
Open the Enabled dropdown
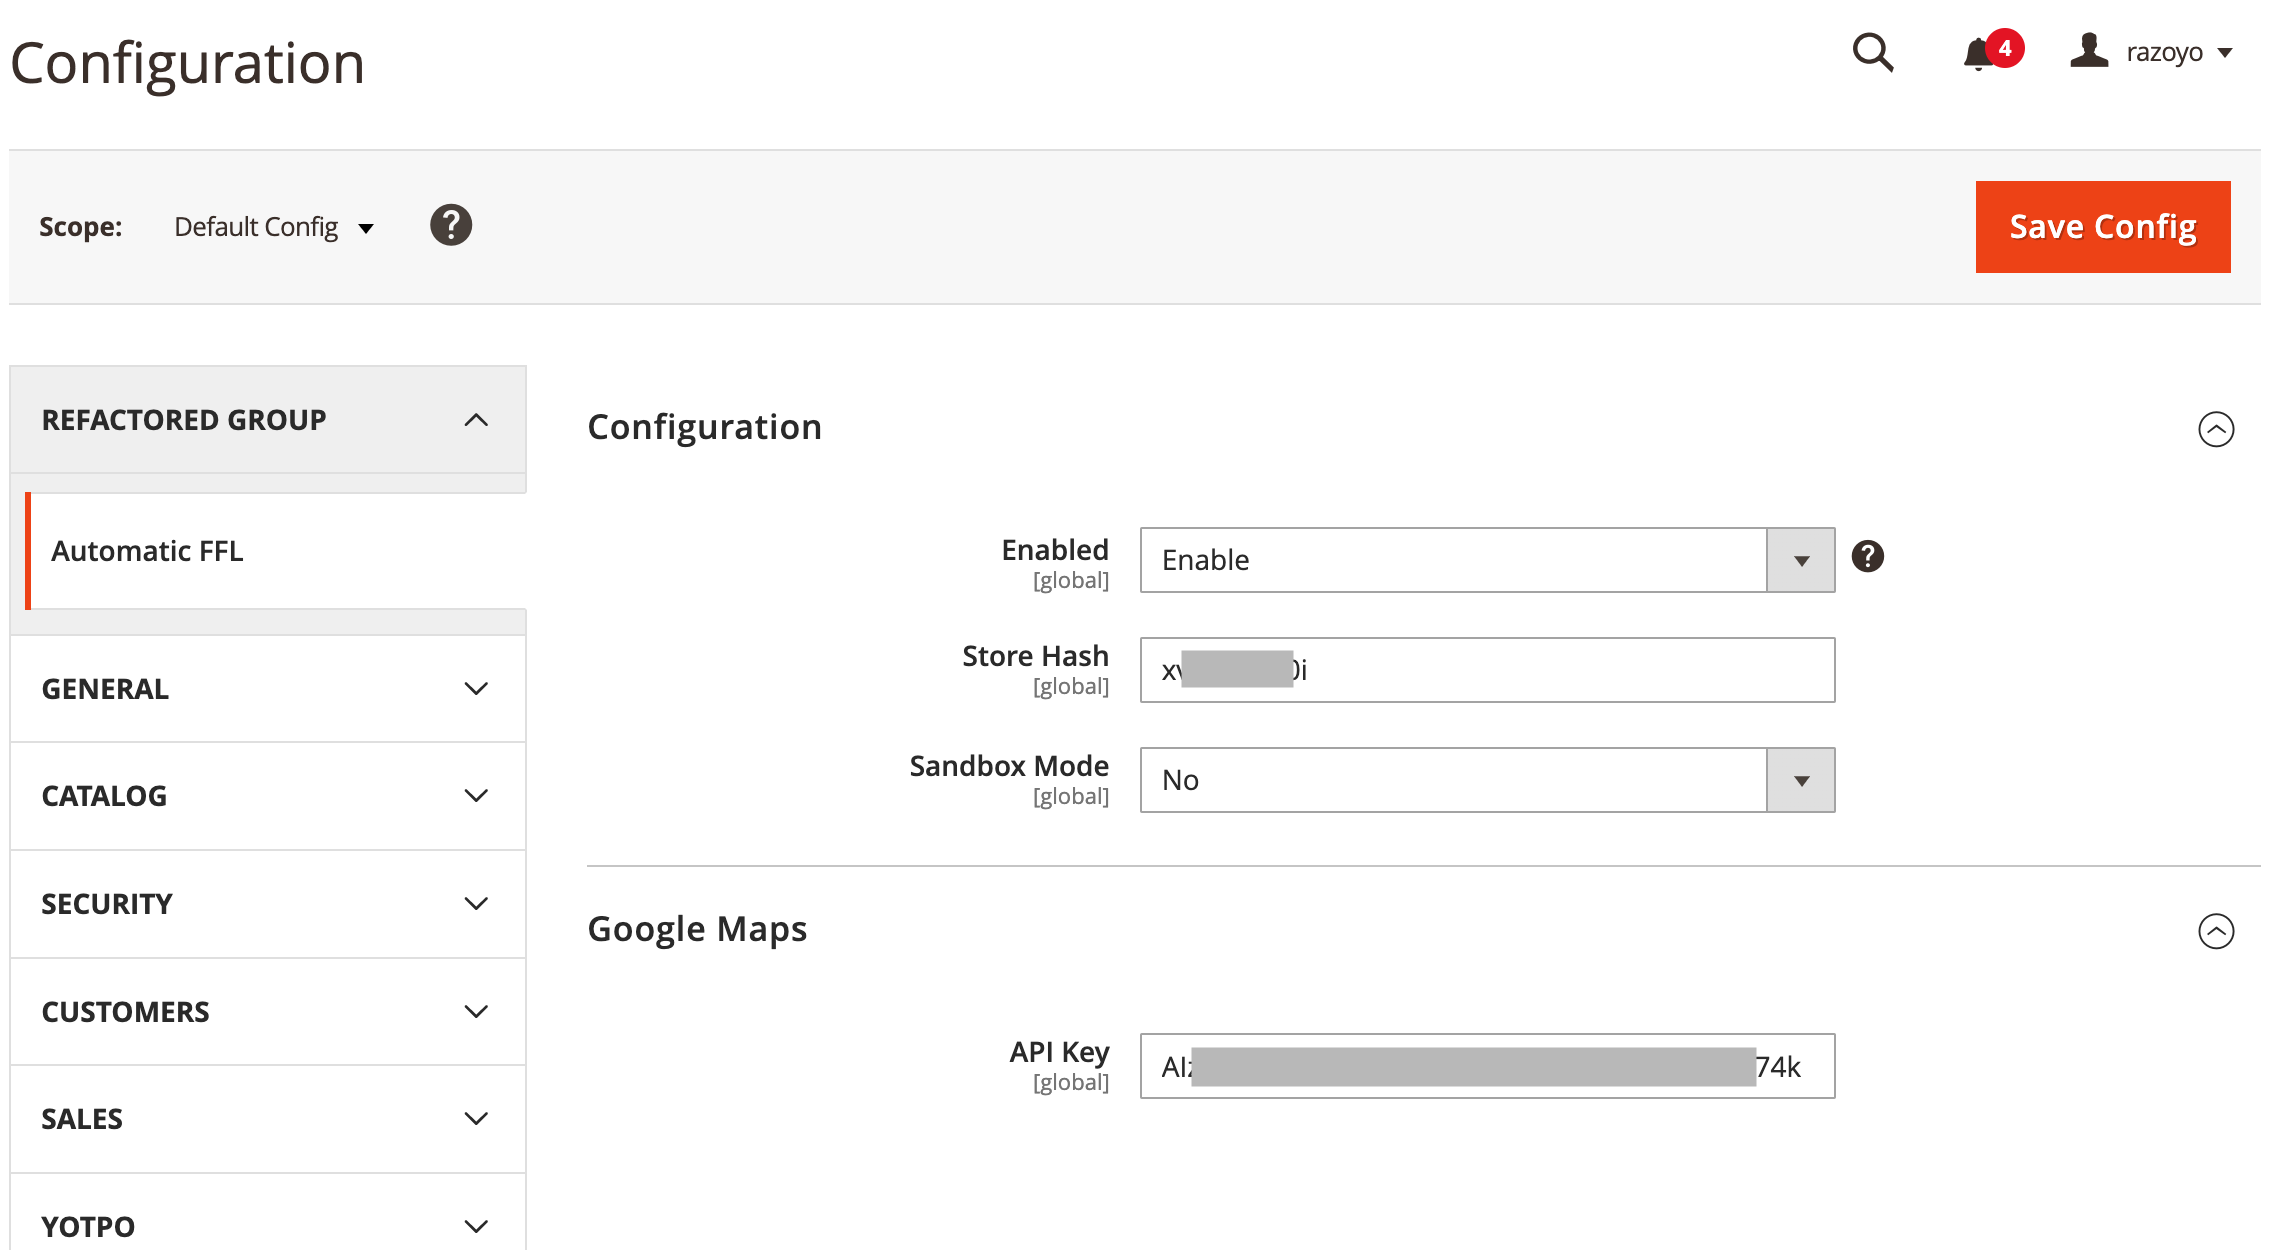(1487, 560)
